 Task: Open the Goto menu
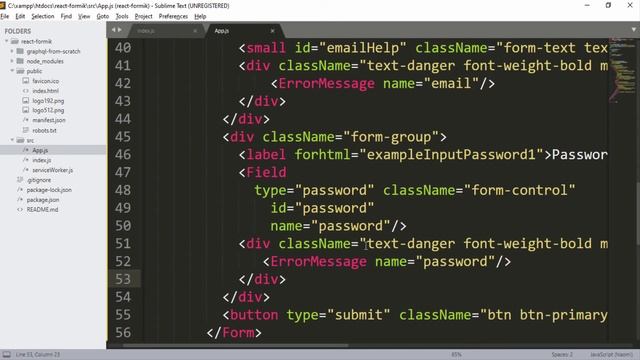coord(102,16)
